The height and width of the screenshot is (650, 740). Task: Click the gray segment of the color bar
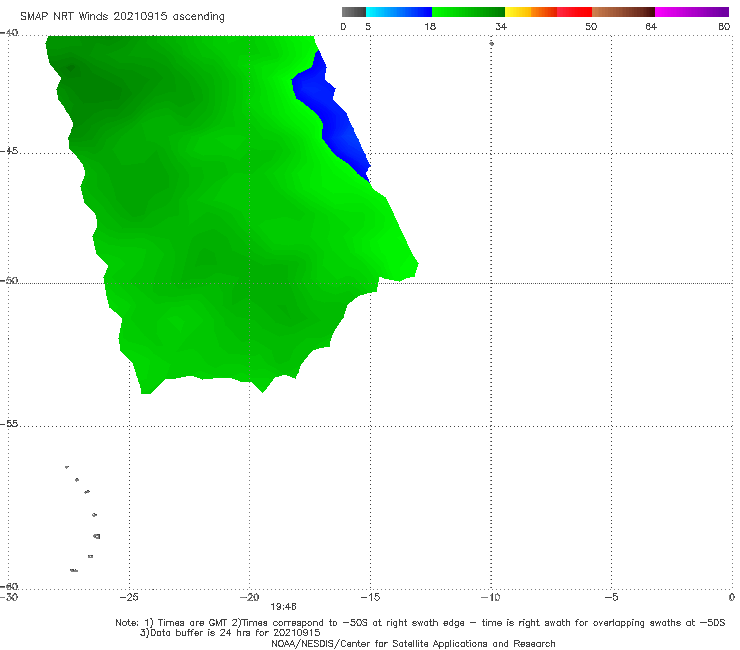[354, 12]
